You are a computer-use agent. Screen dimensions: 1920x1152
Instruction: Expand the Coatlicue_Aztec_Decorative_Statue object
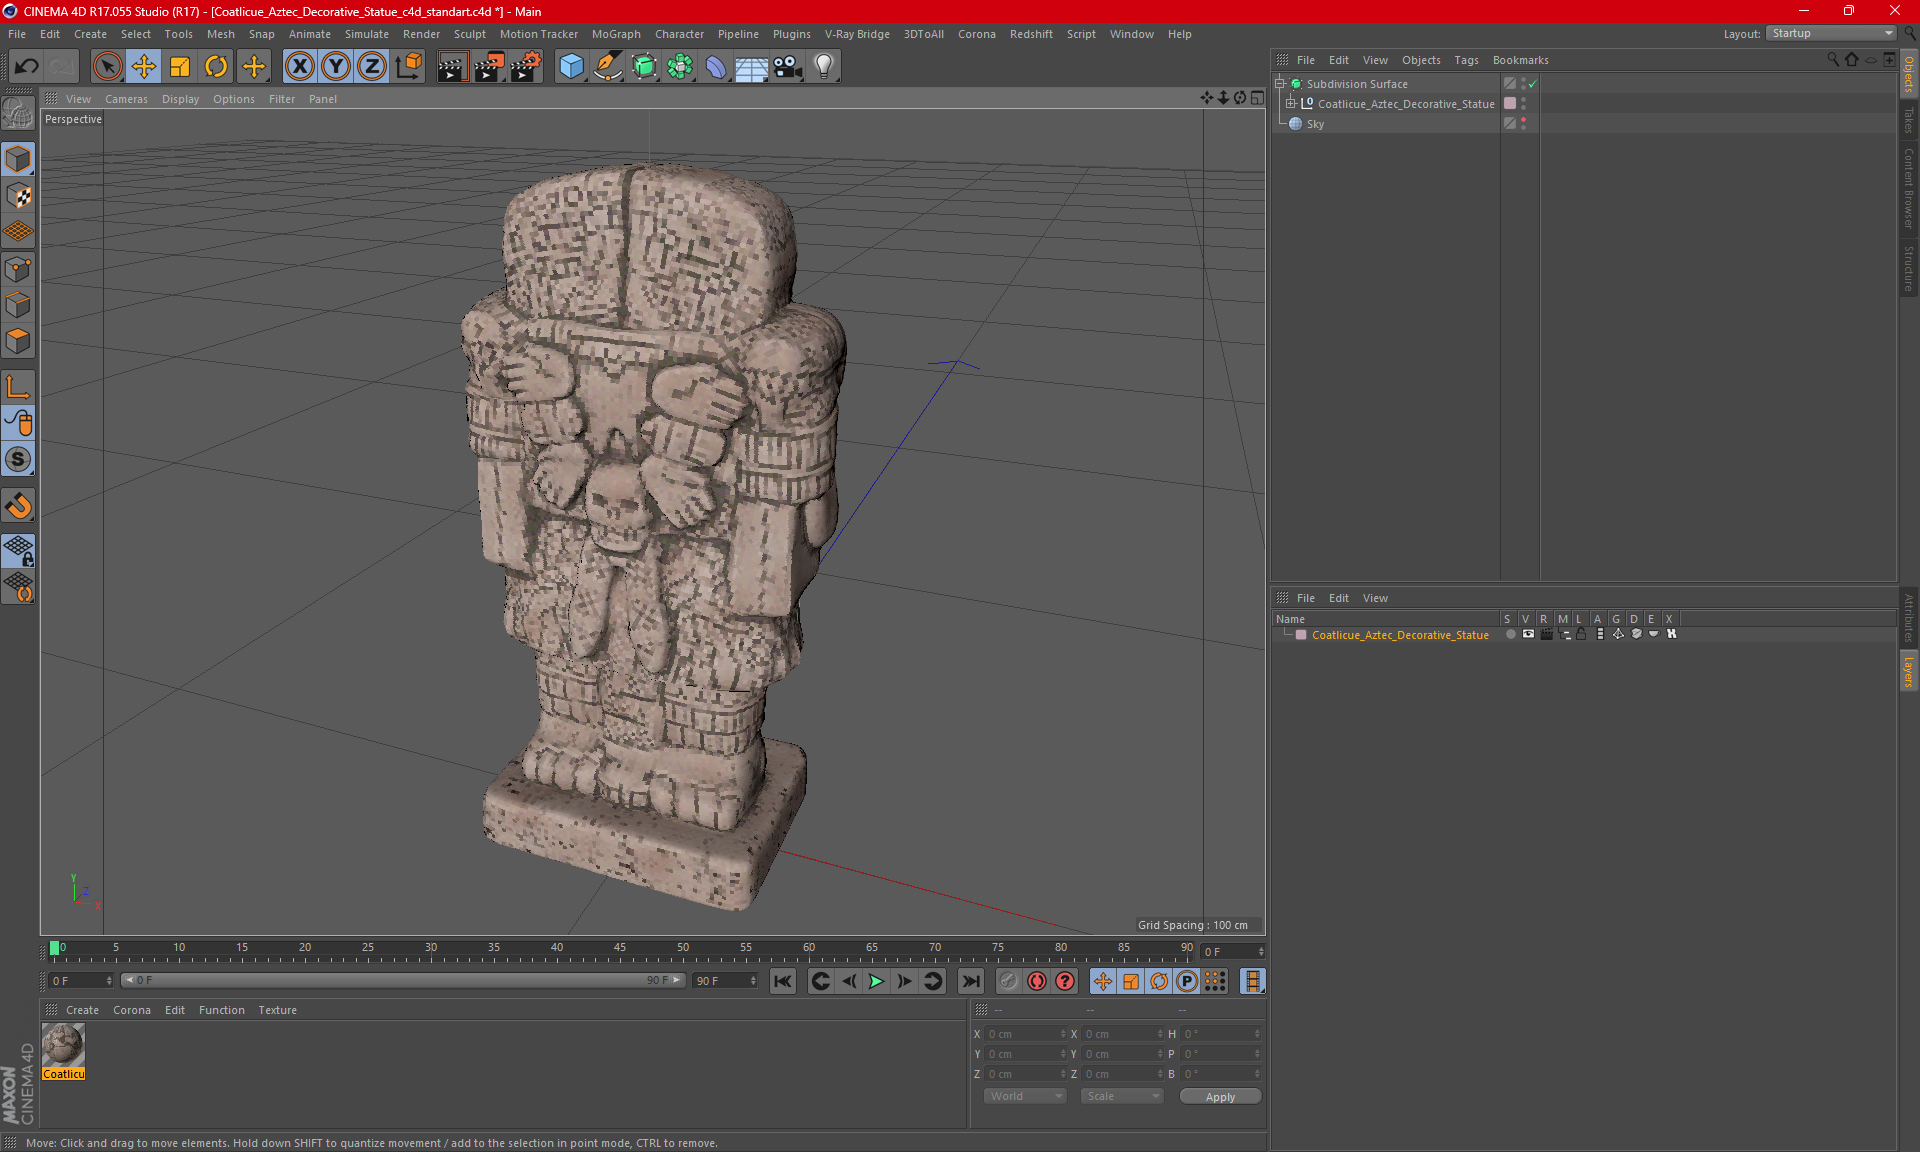click(1291, 103)
